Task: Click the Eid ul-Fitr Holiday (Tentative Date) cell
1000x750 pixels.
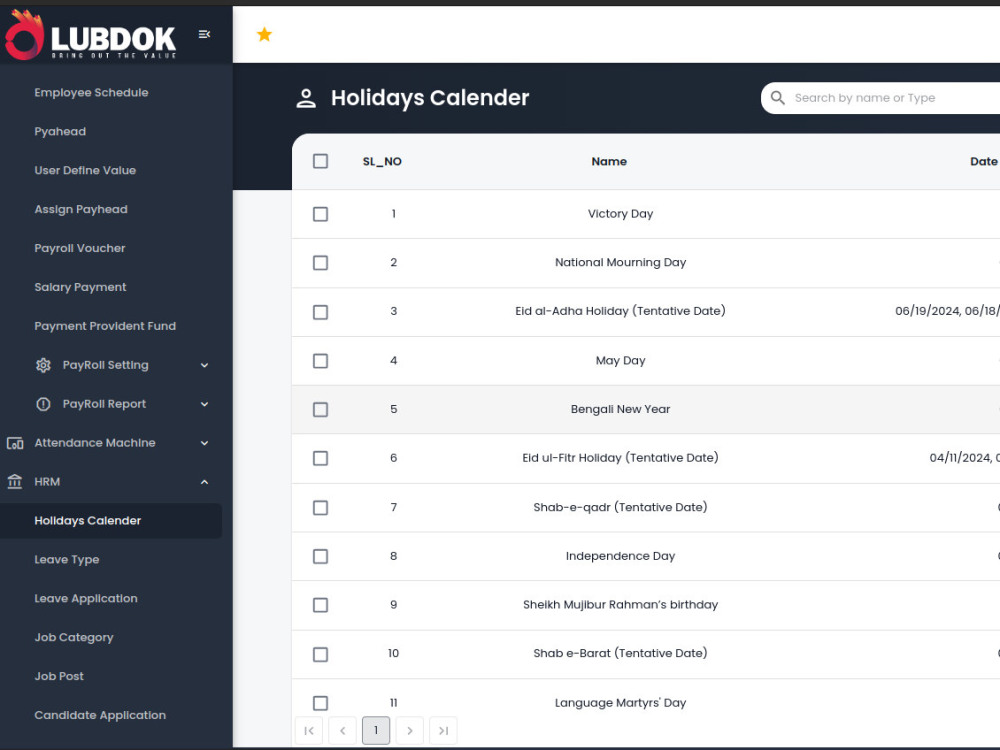Action: 621,458
